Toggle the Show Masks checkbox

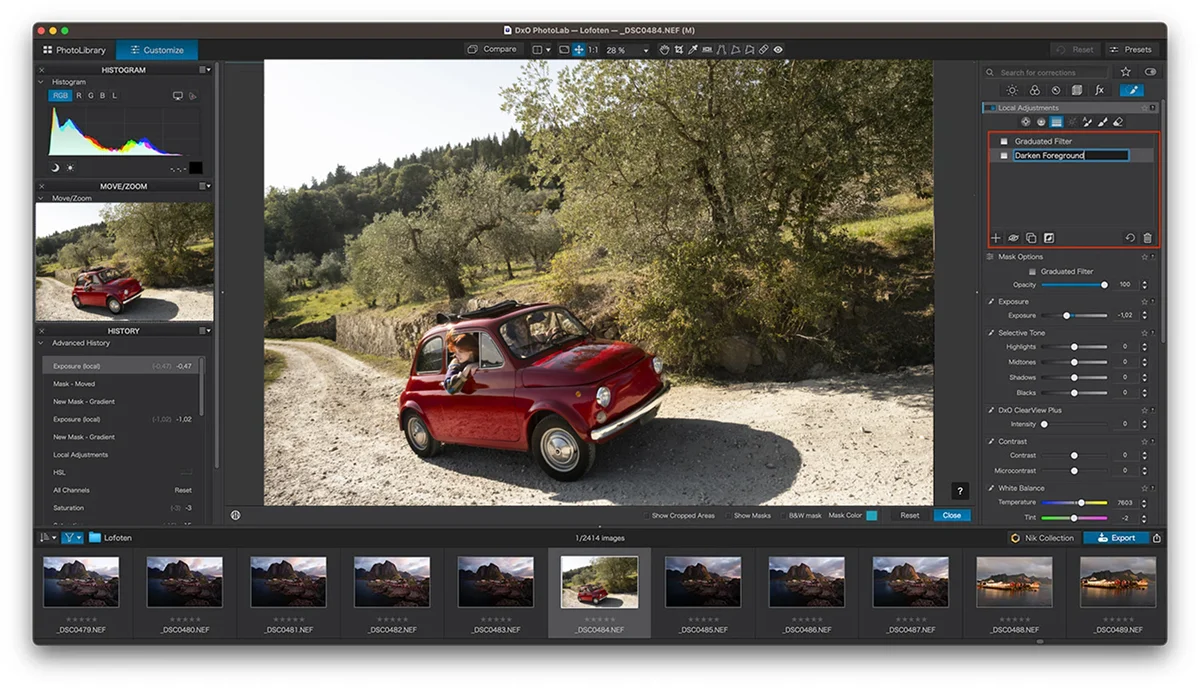(728, 516)
